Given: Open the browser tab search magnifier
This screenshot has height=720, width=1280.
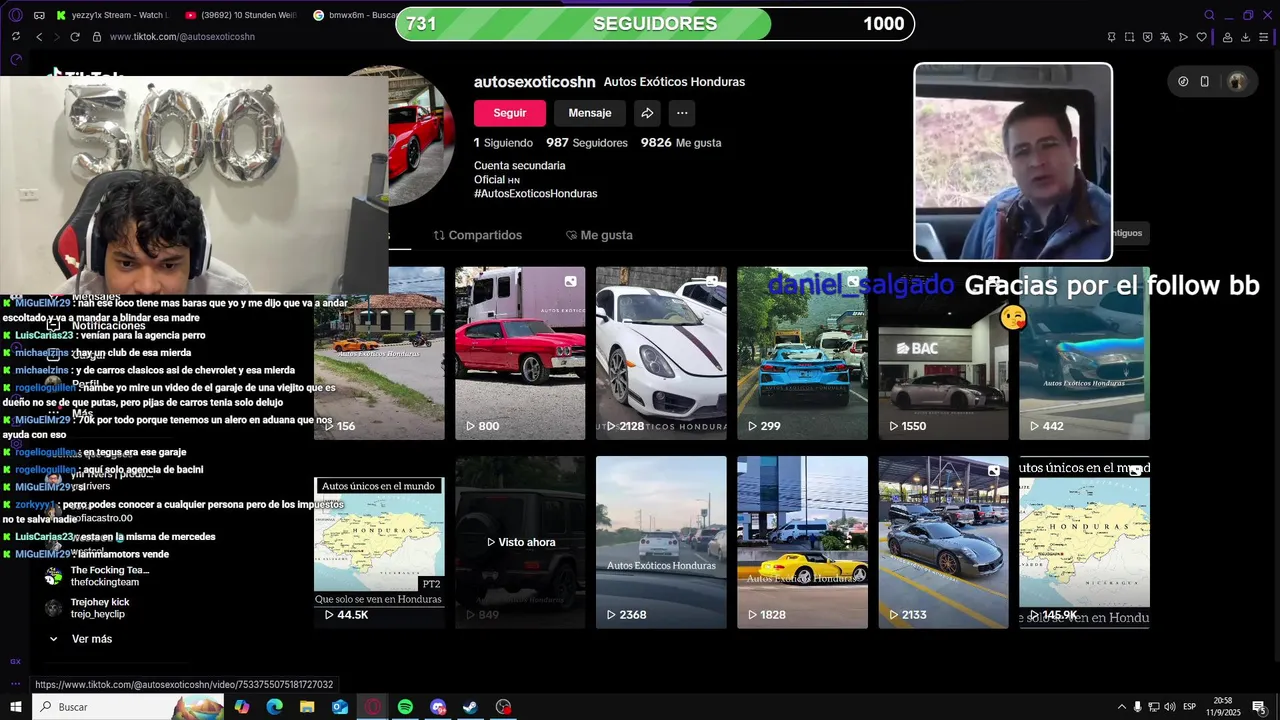Looking at the screenshot, I should [1209, 15].
